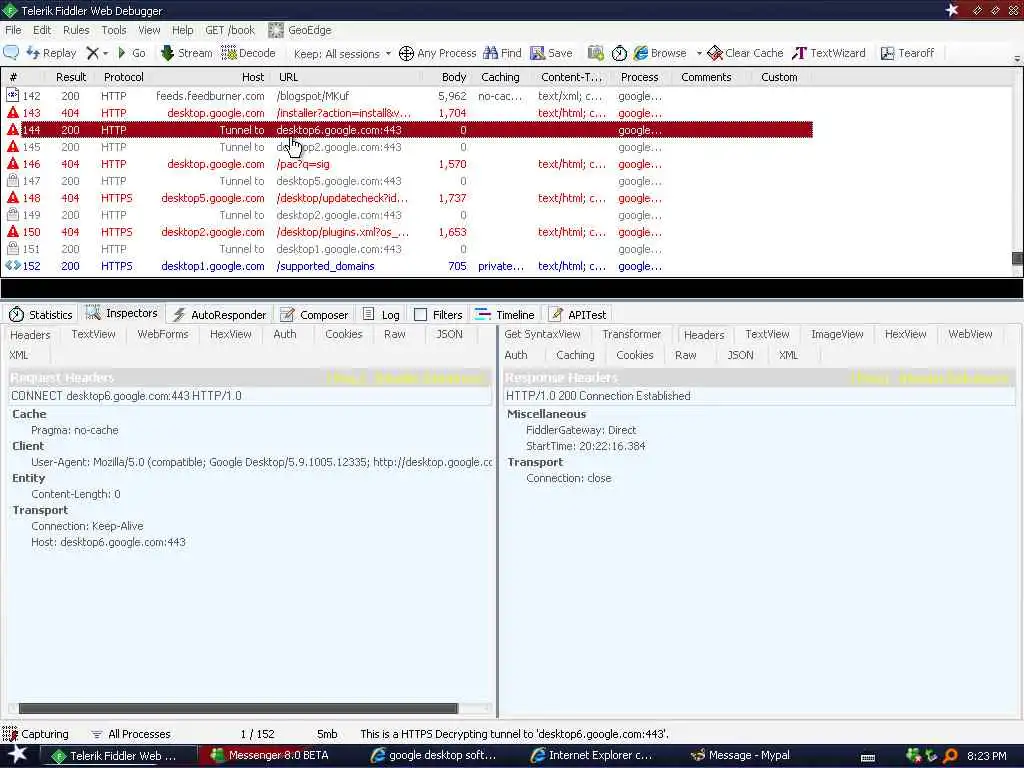Click the Remove X icon in toolbar
The width and height of the screenshot is (1024, 768).
pyautogui.click(x=92, y=53)
